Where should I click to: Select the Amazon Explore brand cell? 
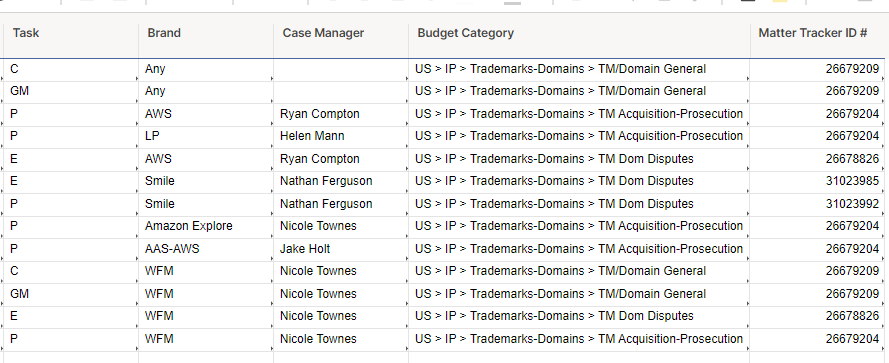(206, 226)
